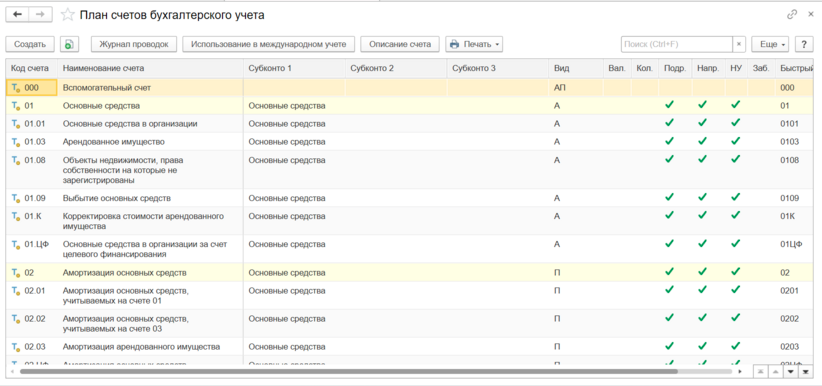Click the Субконто 3 column header
This screenshot has width=822, height=386.
click(498, 69)
